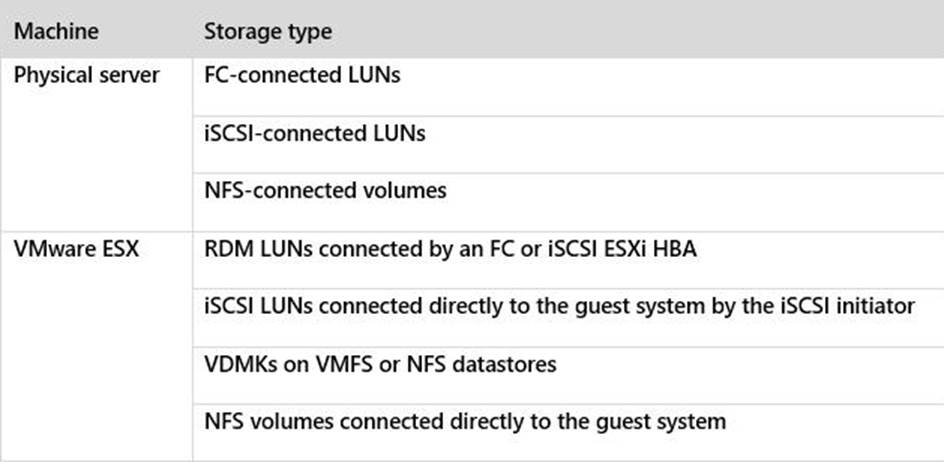Click the Machine column header
Image resolution: width=944 pixels, height=462 pixels.
(56, 31)
